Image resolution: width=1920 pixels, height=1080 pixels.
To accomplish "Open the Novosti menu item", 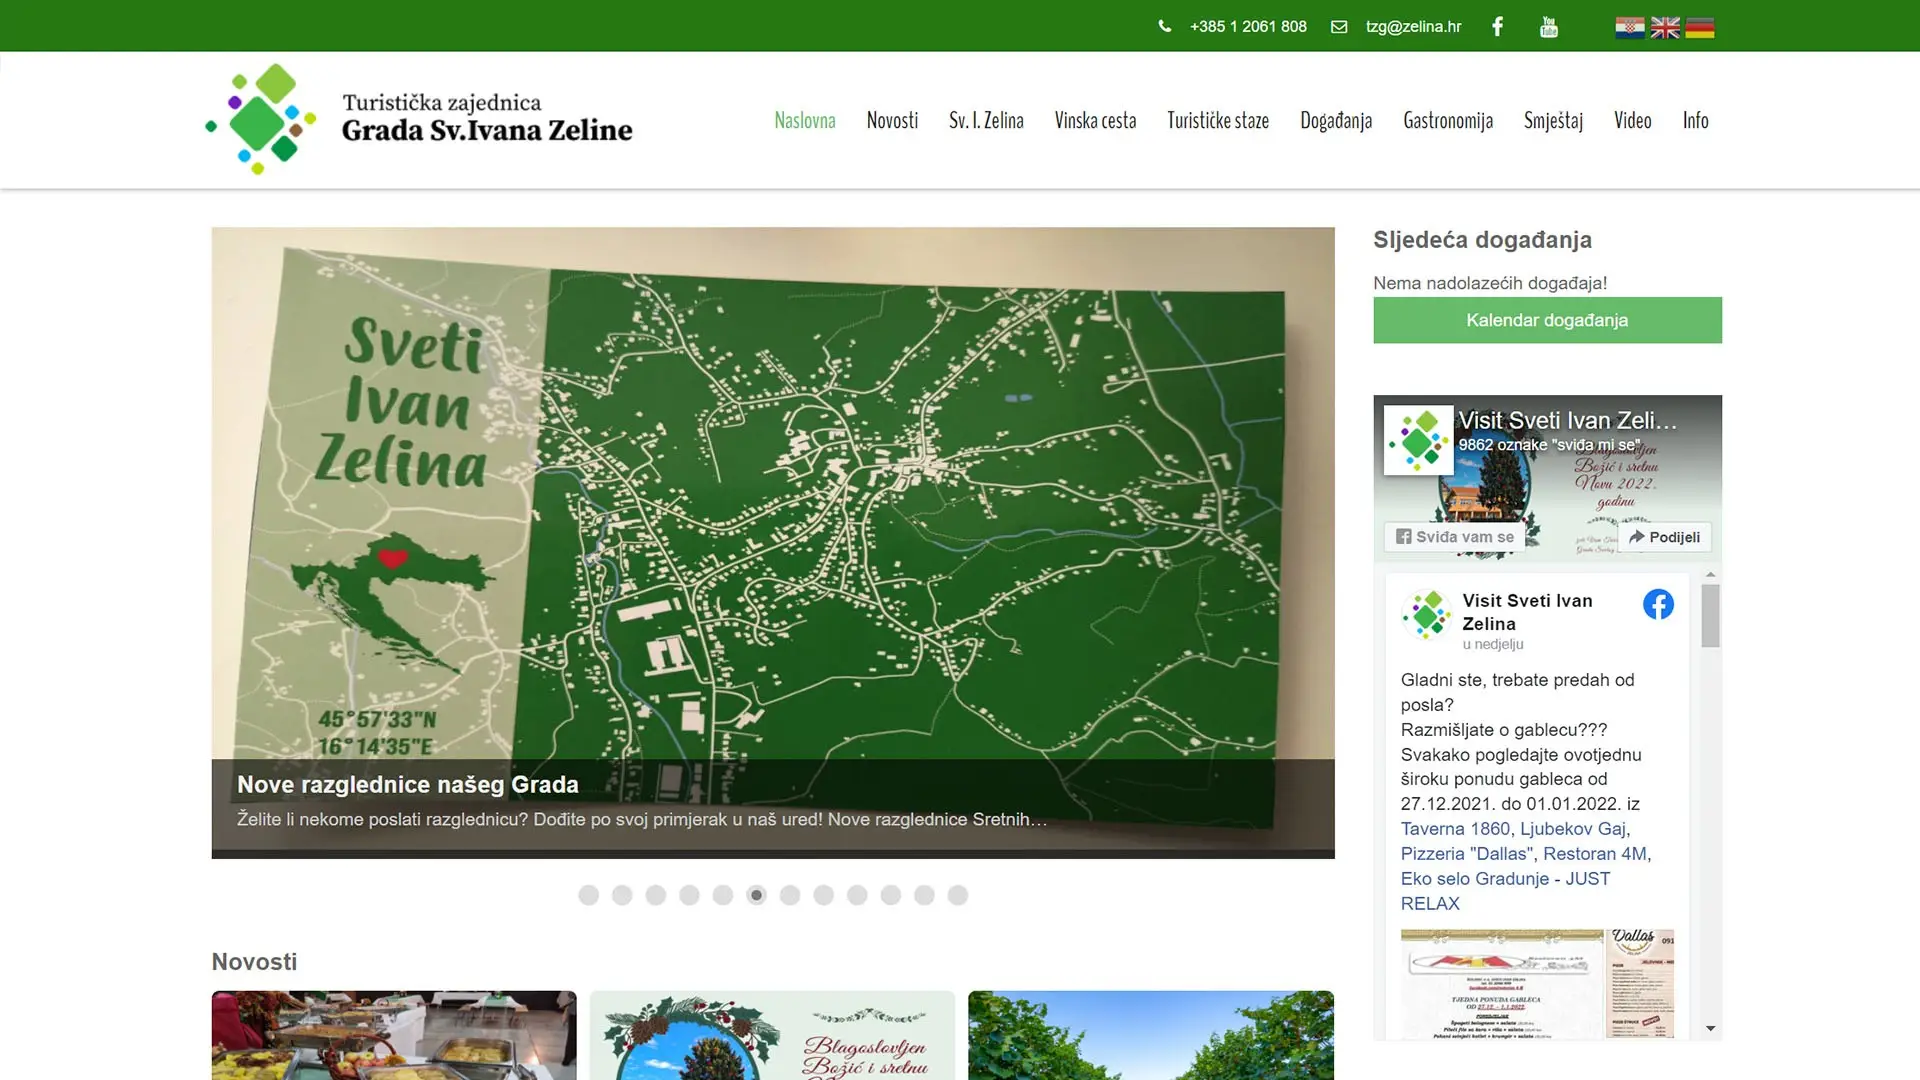I will 892,121.
